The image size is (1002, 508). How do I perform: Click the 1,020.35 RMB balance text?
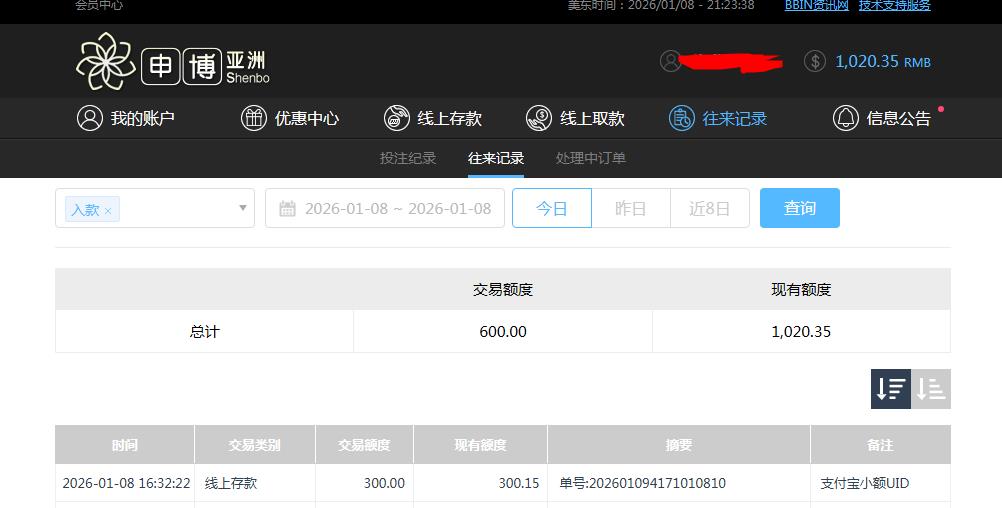point(883,61)
